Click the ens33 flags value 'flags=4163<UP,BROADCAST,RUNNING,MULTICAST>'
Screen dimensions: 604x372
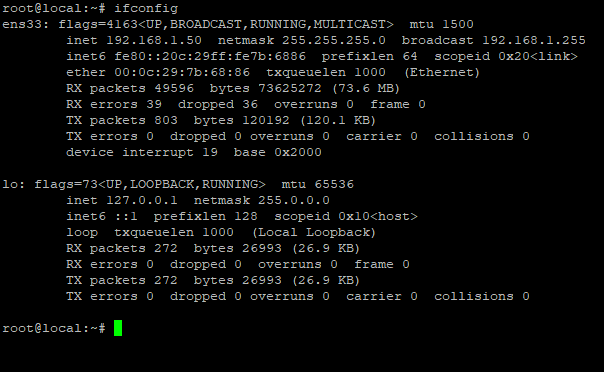[226, 24]
